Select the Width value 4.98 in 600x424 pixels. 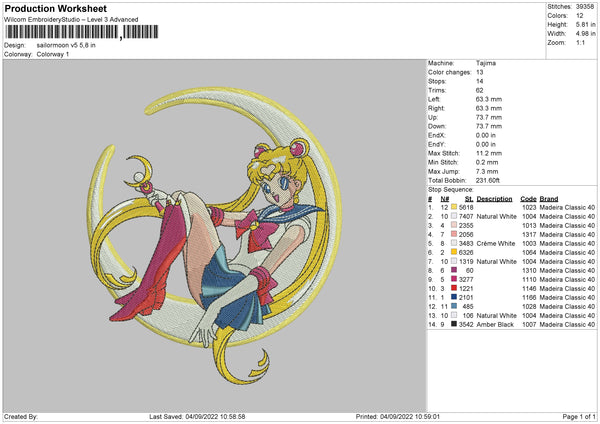pyautogui.click(x=585, y=34)
